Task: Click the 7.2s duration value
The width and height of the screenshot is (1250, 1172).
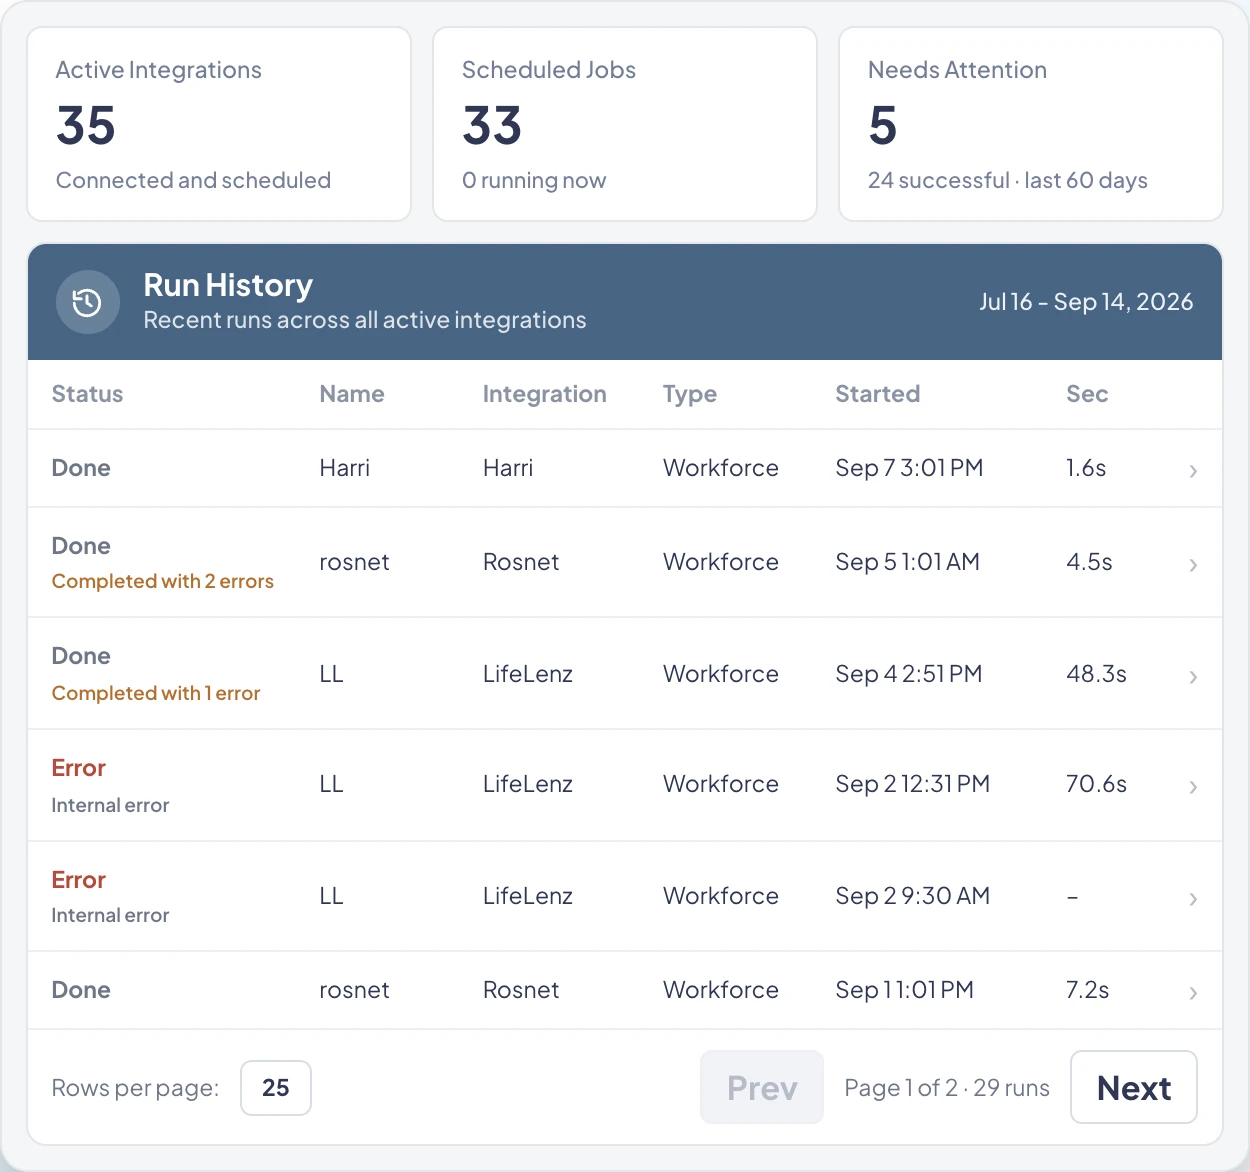Action: (x=1088, y=990)
